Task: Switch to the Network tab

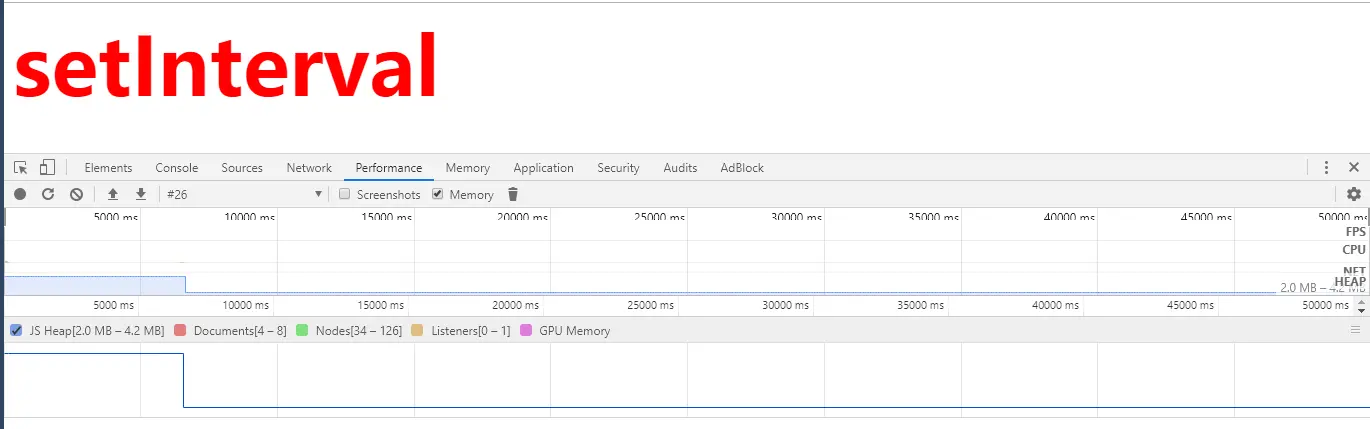Action: tap(309, 168)
